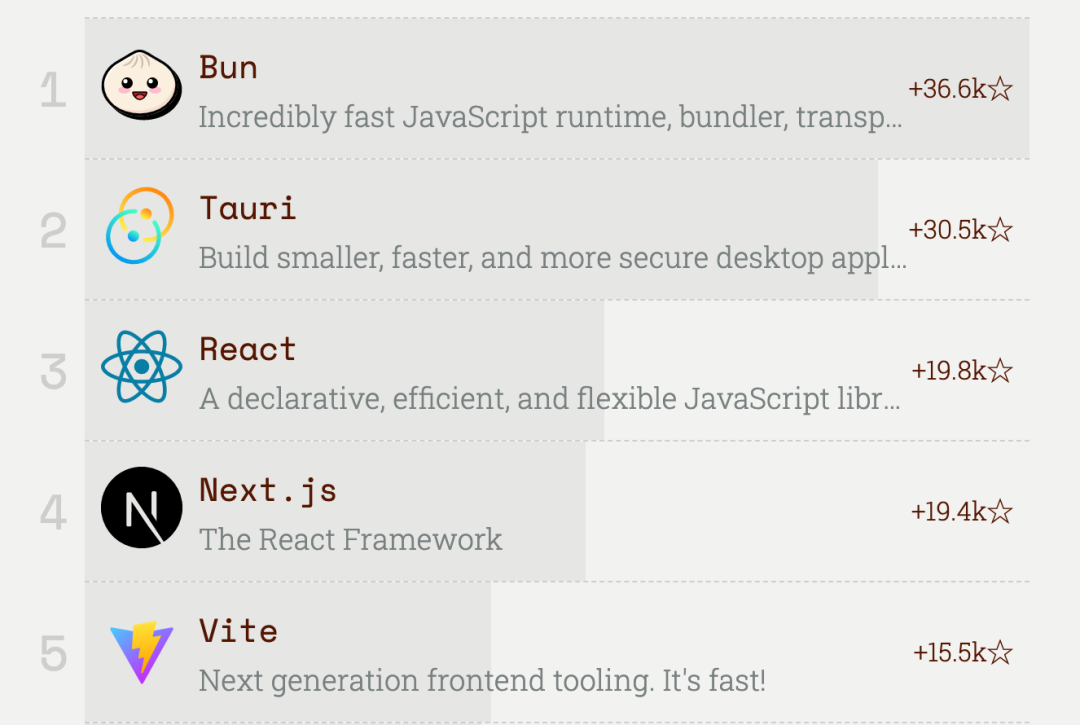This screenshot has width=1080, height=725.
Task: Select React's 'A declarative, efficient' description
Action: 550,400
